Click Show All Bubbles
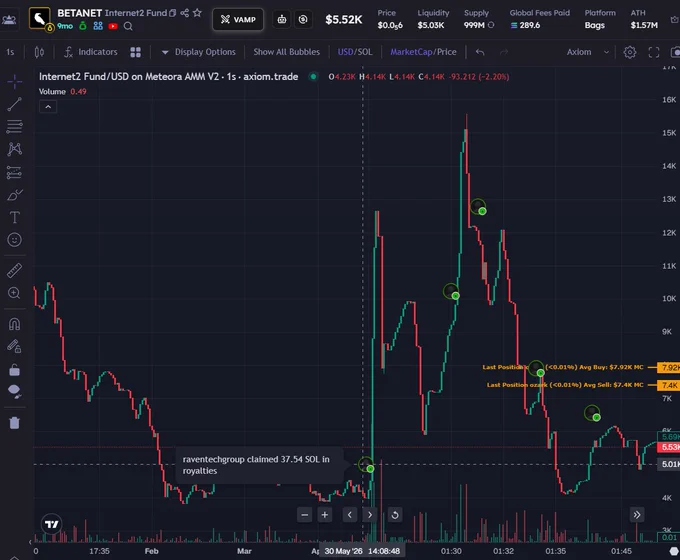Image resolution: width=680 pixels, height=560 pixels. pyautogui.click(x=286, y=52)
